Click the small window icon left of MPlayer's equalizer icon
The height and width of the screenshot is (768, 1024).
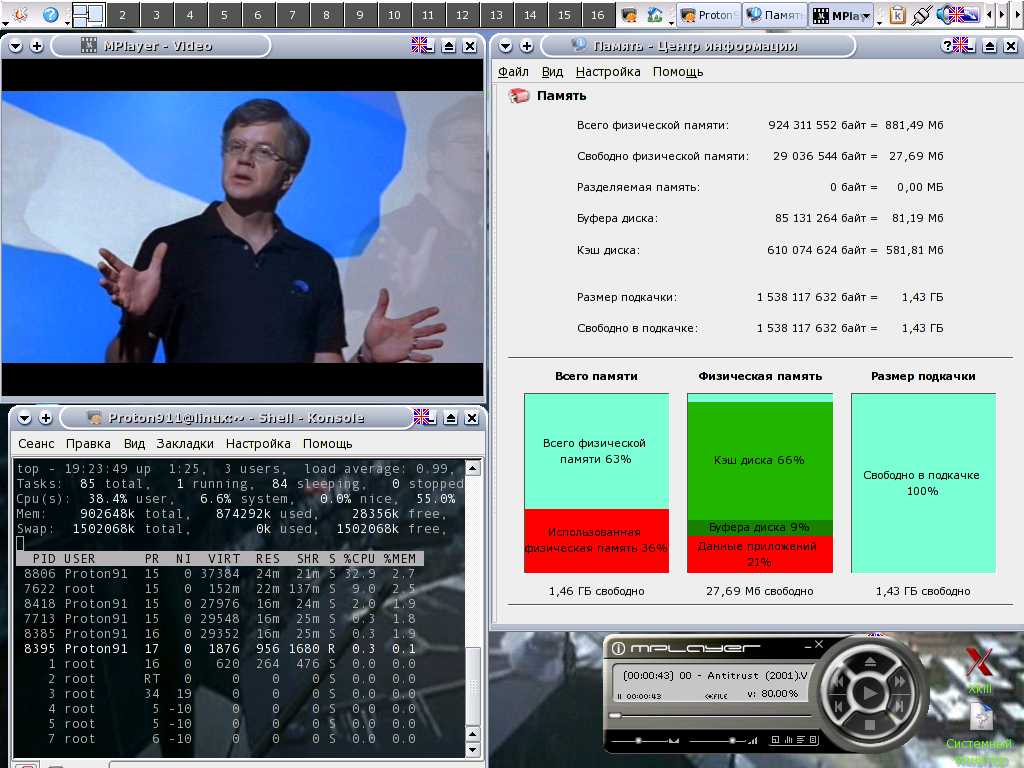(x=775, y=740)
